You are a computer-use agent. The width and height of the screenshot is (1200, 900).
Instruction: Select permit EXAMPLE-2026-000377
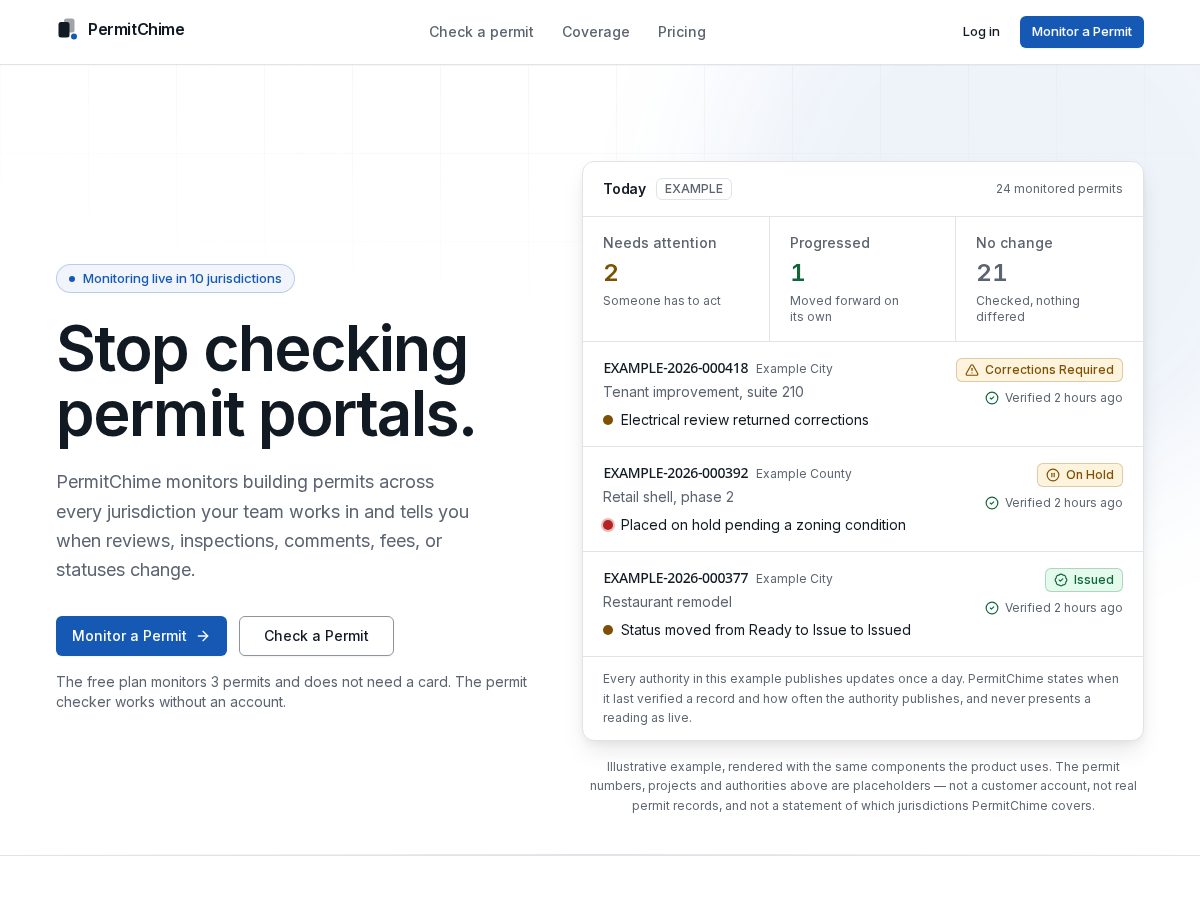click(x=676, y=578)
